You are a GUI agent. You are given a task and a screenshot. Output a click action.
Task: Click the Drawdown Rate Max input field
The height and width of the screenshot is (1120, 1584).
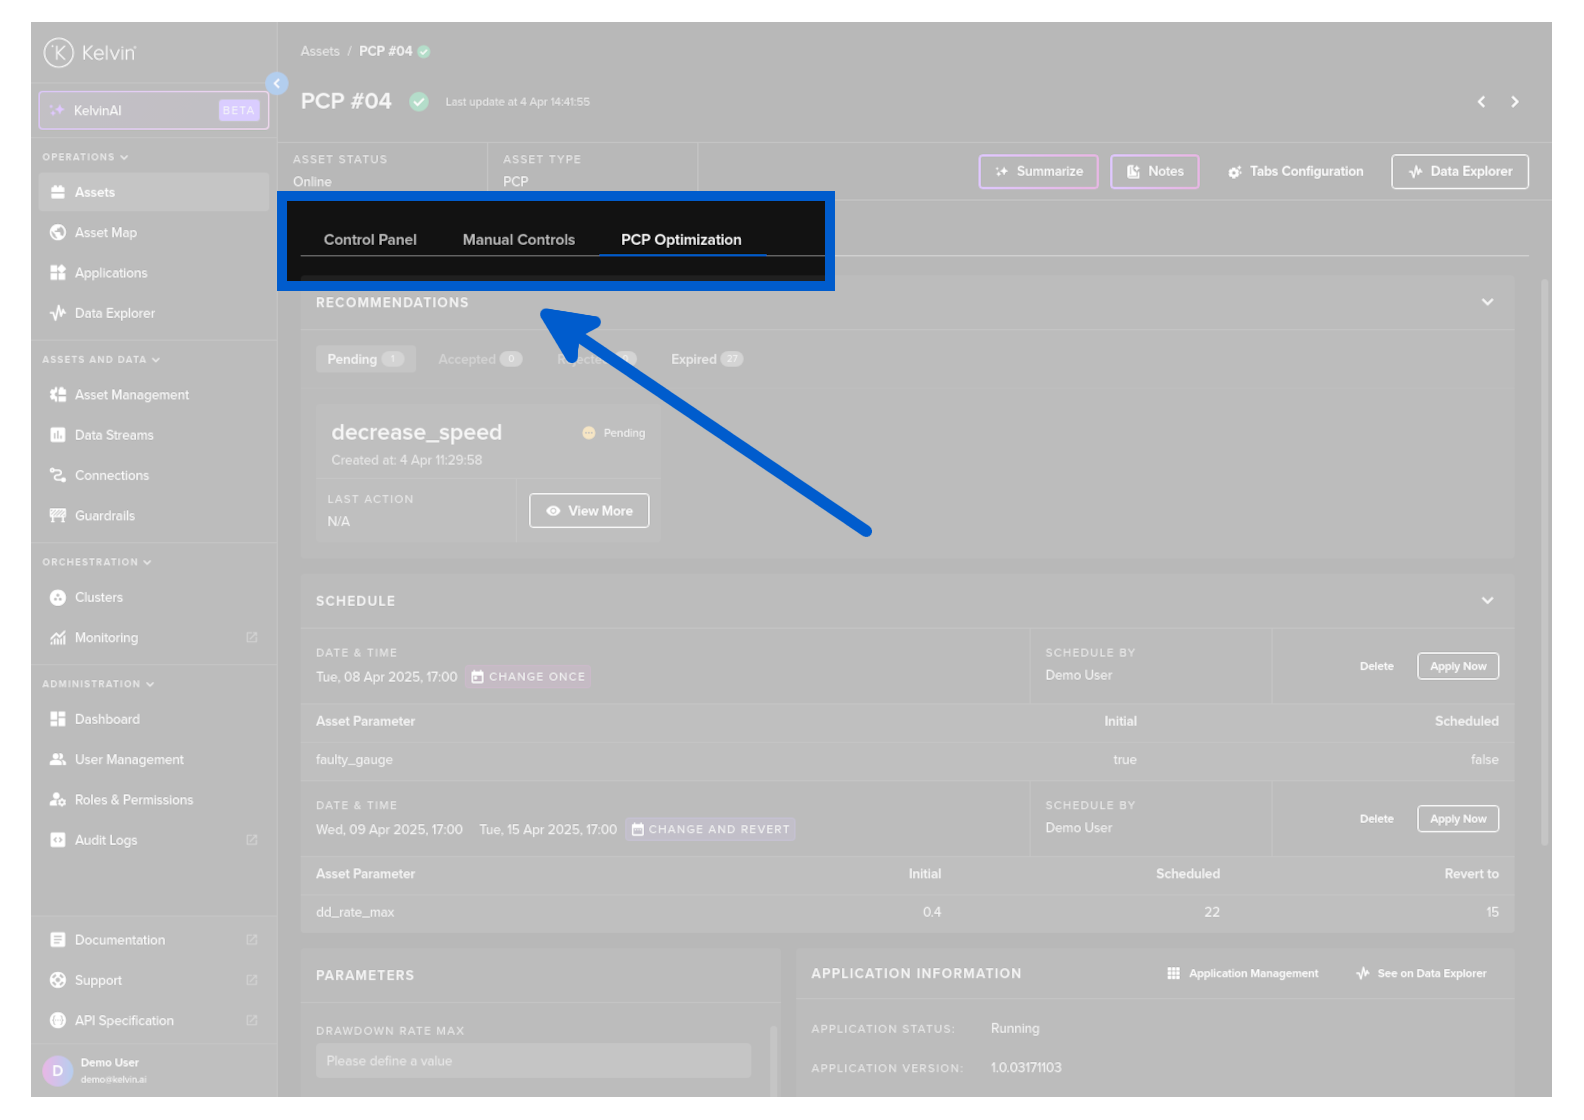coord(532,1061)
